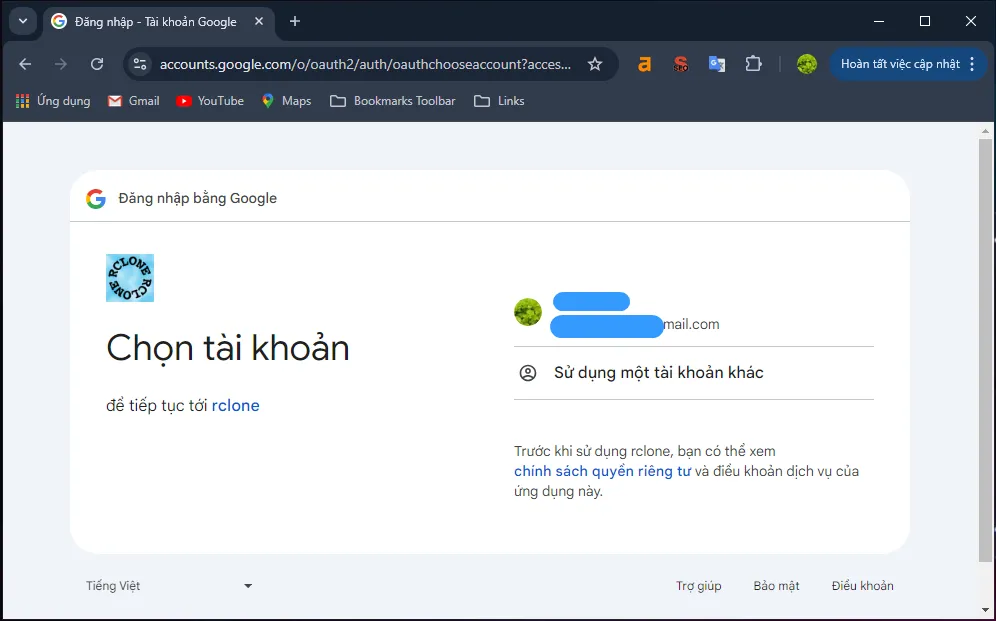
Task: Click the reload page icon
Action: [97, 63]
